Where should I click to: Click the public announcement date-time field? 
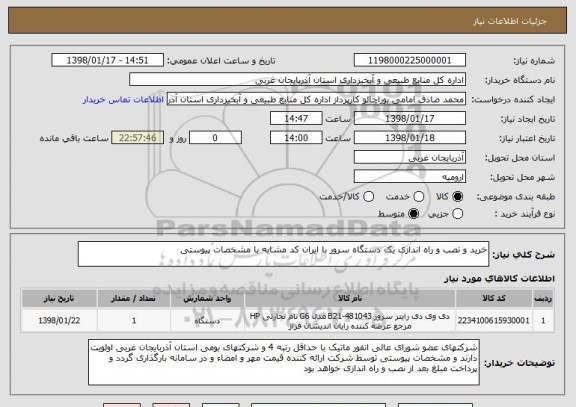[108, 60]
